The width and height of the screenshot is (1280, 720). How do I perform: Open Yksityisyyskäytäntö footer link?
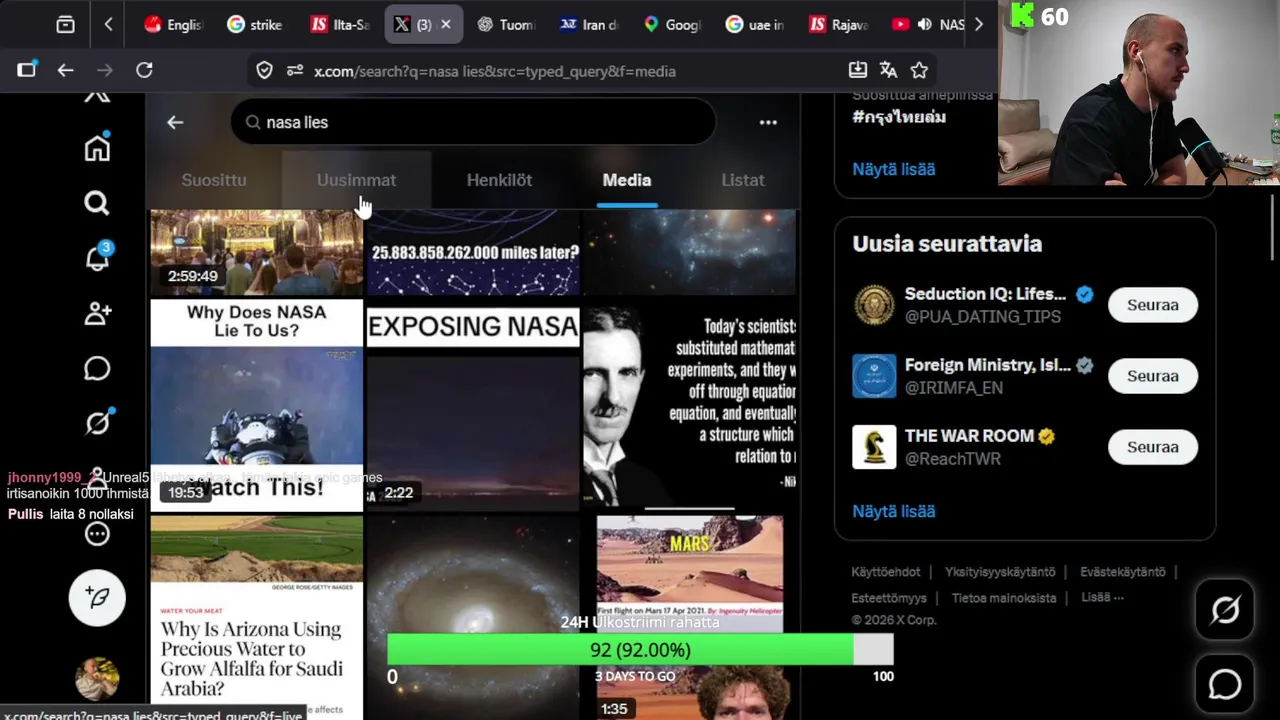[x=1000, y=572]
